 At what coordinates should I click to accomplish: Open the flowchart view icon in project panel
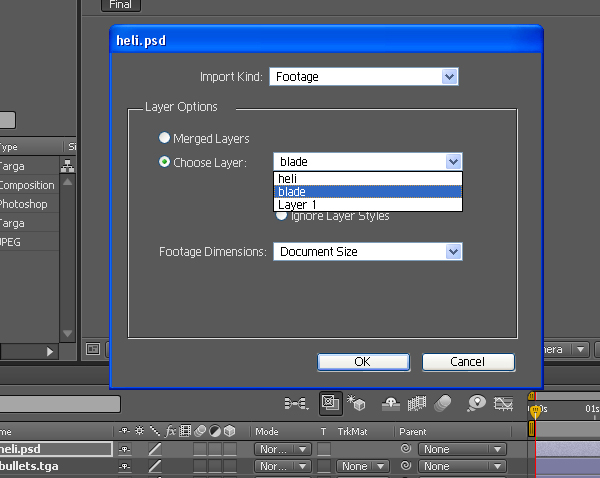pyautogui.click(x=68, y=166)
